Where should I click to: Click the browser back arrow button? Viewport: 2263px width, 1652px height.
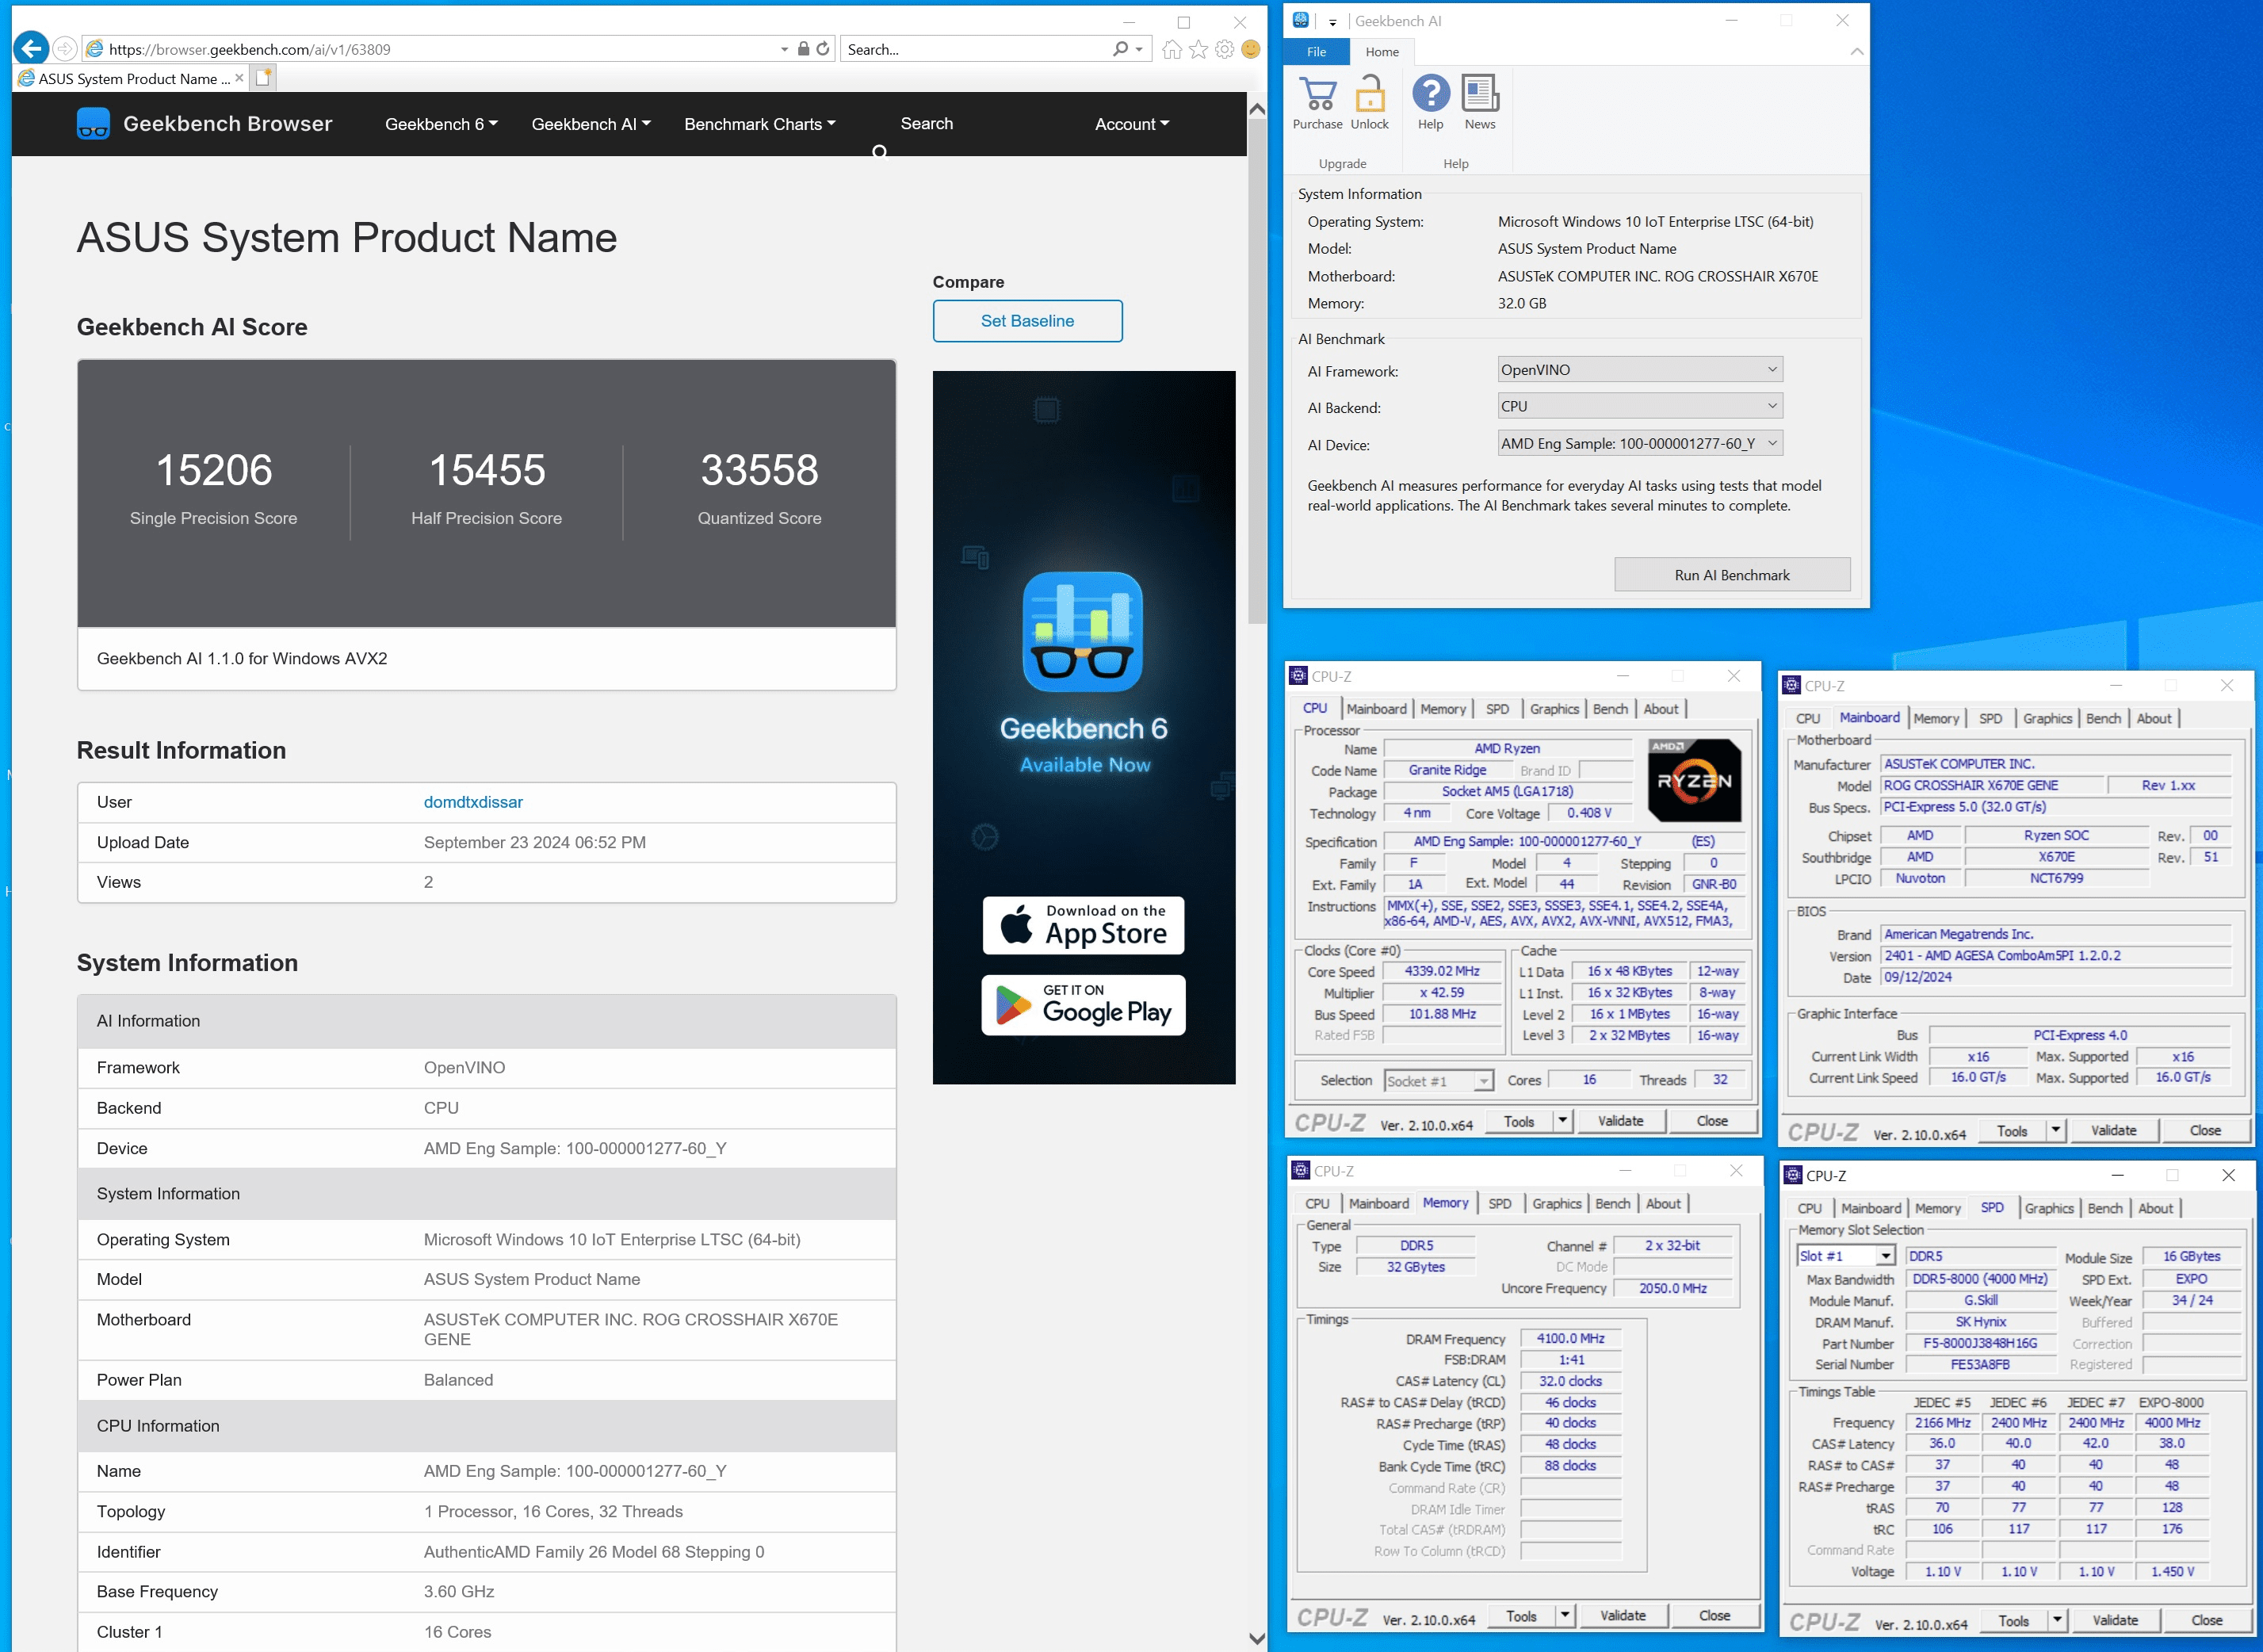tap(32, 48)
